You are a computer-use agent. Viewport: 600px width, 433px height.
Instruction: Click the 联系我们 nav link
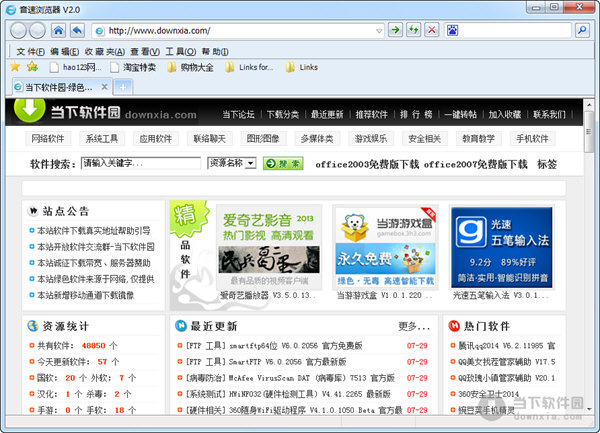tap(549, 114)
